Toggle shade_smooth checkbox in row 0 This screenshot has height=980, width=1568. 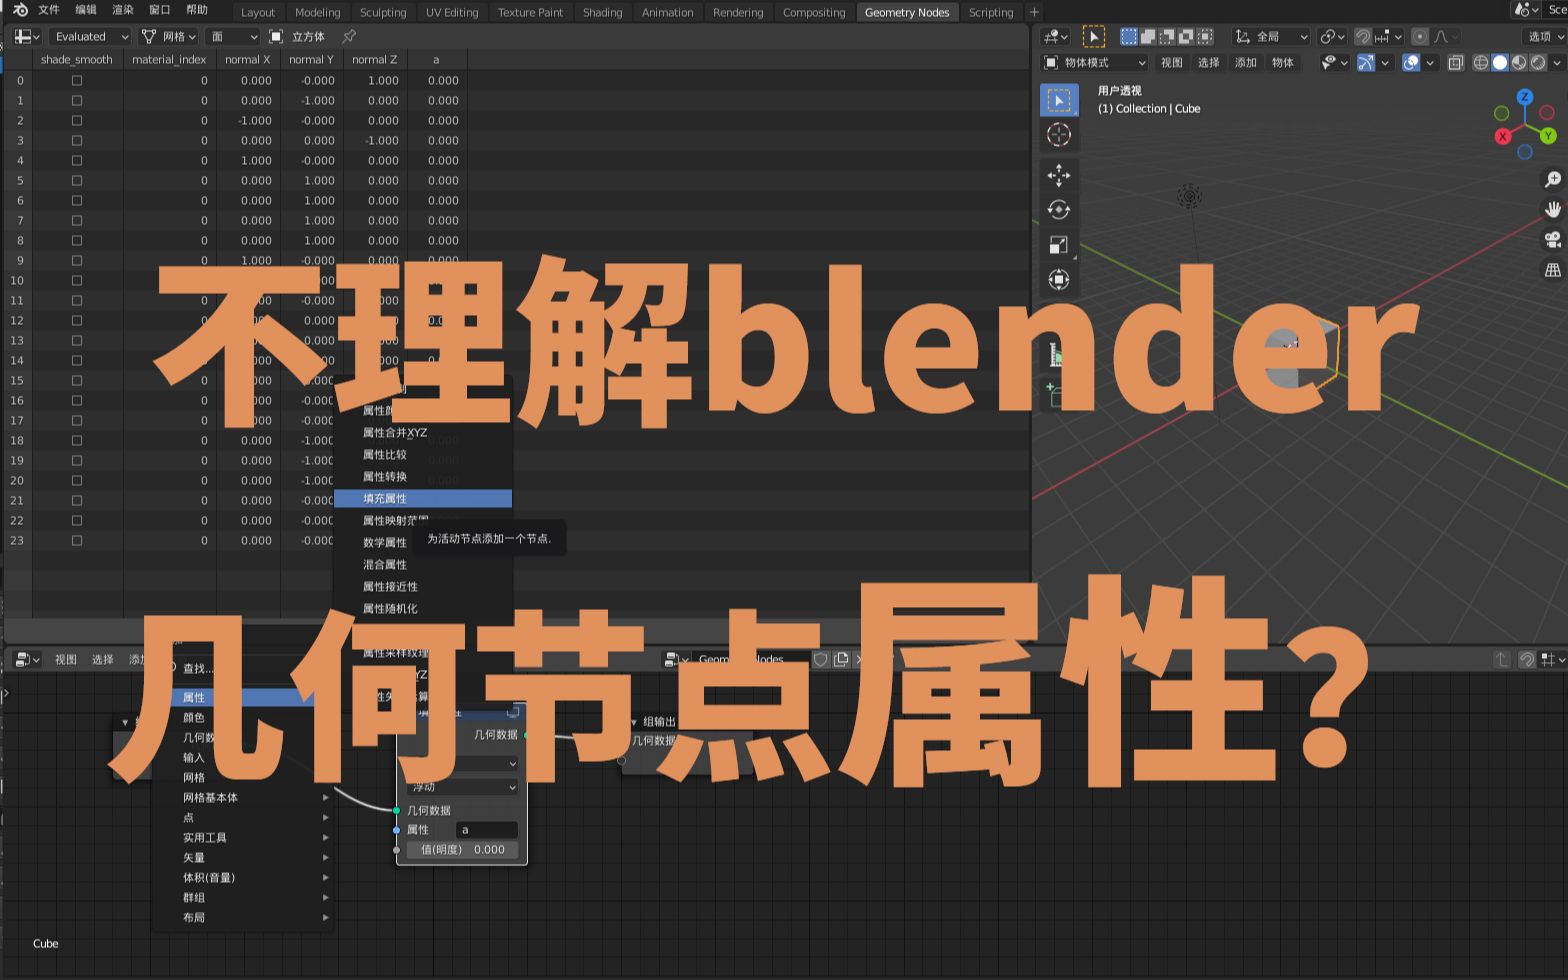pos(77,80)
